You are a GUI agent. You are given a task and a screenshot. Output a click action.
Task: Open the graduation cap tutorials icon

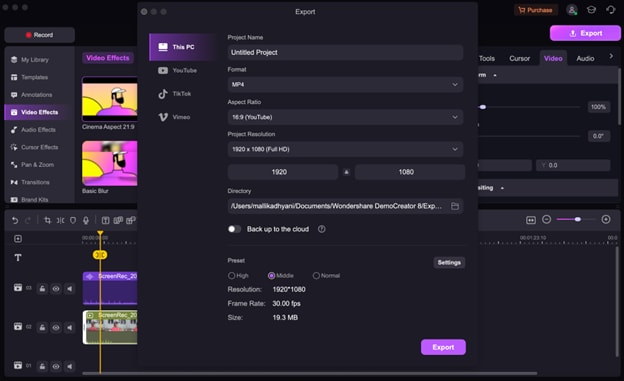[x=591, y=10]
